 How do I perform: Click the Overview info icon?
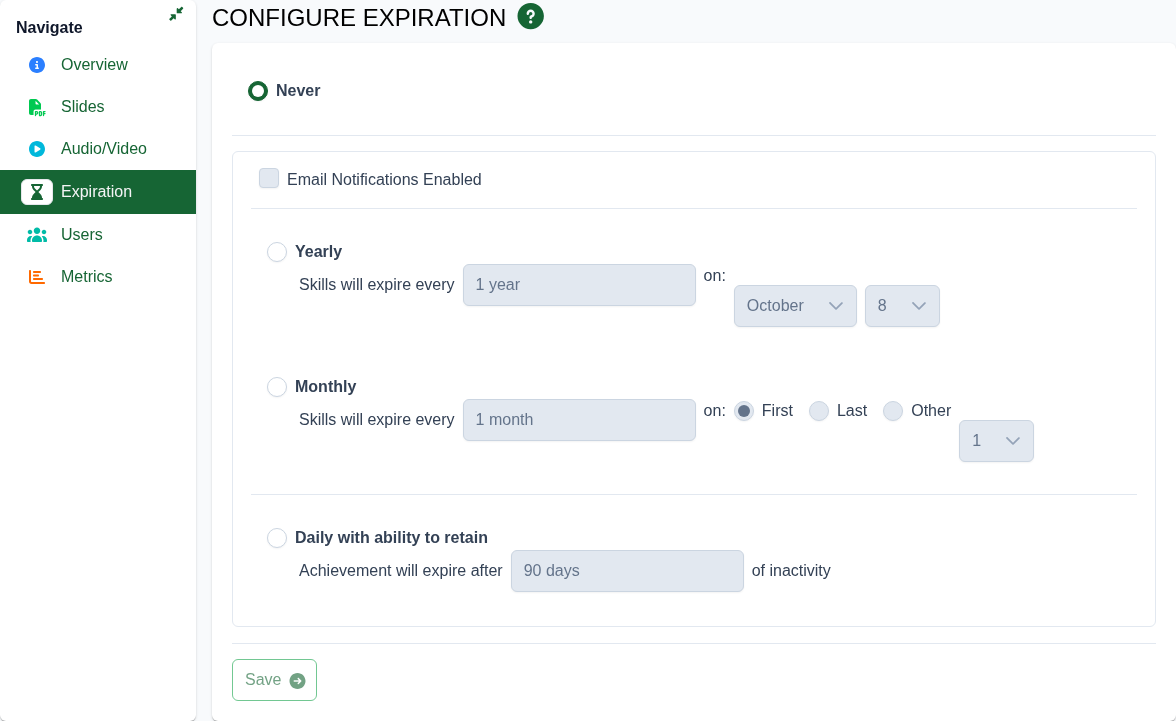click(x=37, y=65)
